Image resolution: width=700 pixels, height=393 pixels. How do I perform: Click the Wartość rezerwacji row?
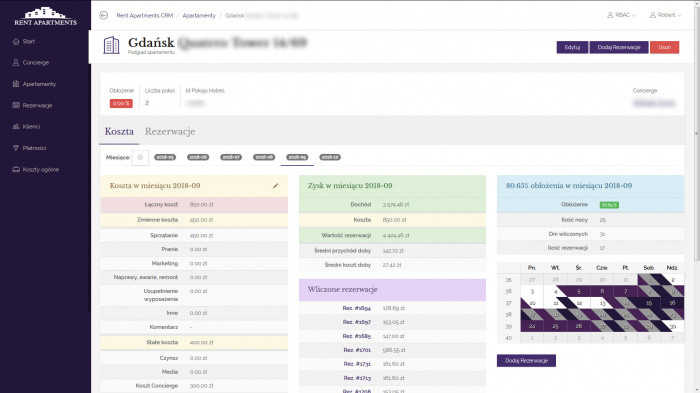(x=392, y=235)
